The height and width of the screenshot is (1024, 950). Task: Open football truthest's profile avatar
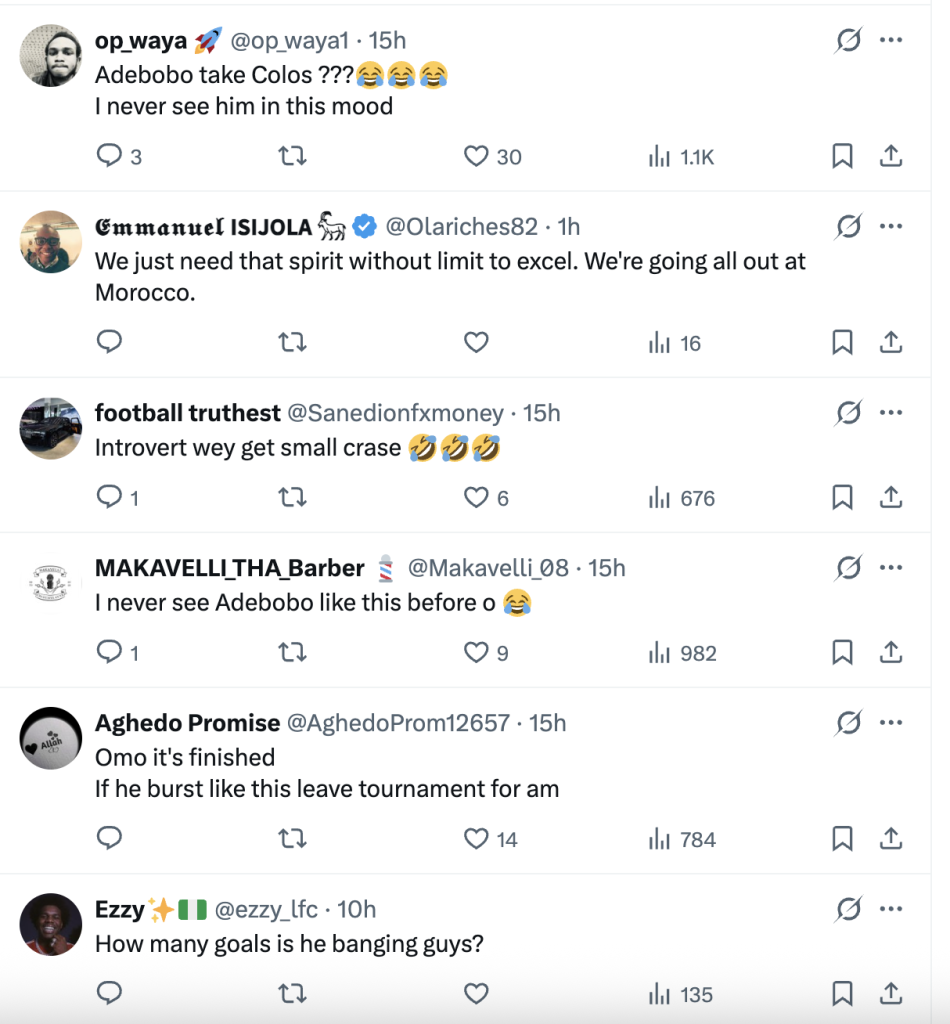pyautogui.click(x=51, y=428)
